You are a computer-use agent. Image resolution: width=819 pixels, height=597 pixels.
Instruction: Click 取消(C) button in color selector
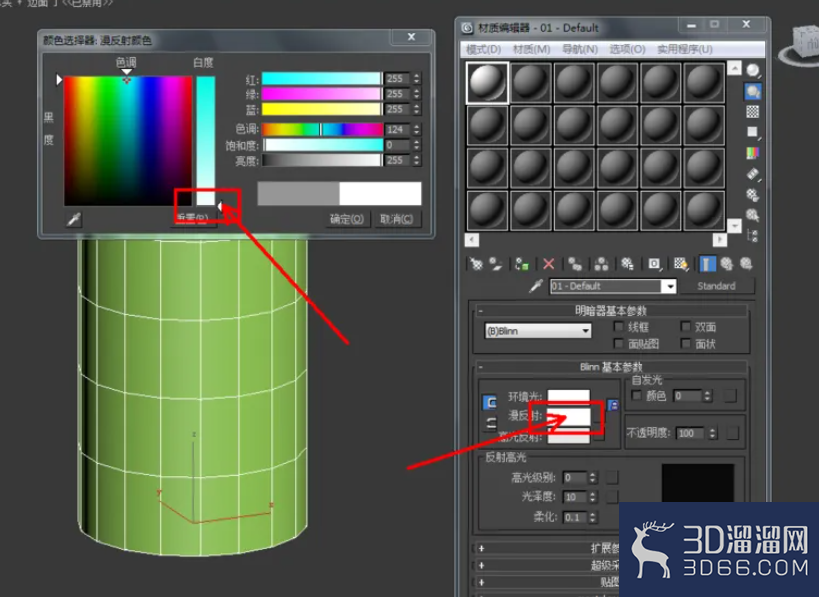point(396,219)
